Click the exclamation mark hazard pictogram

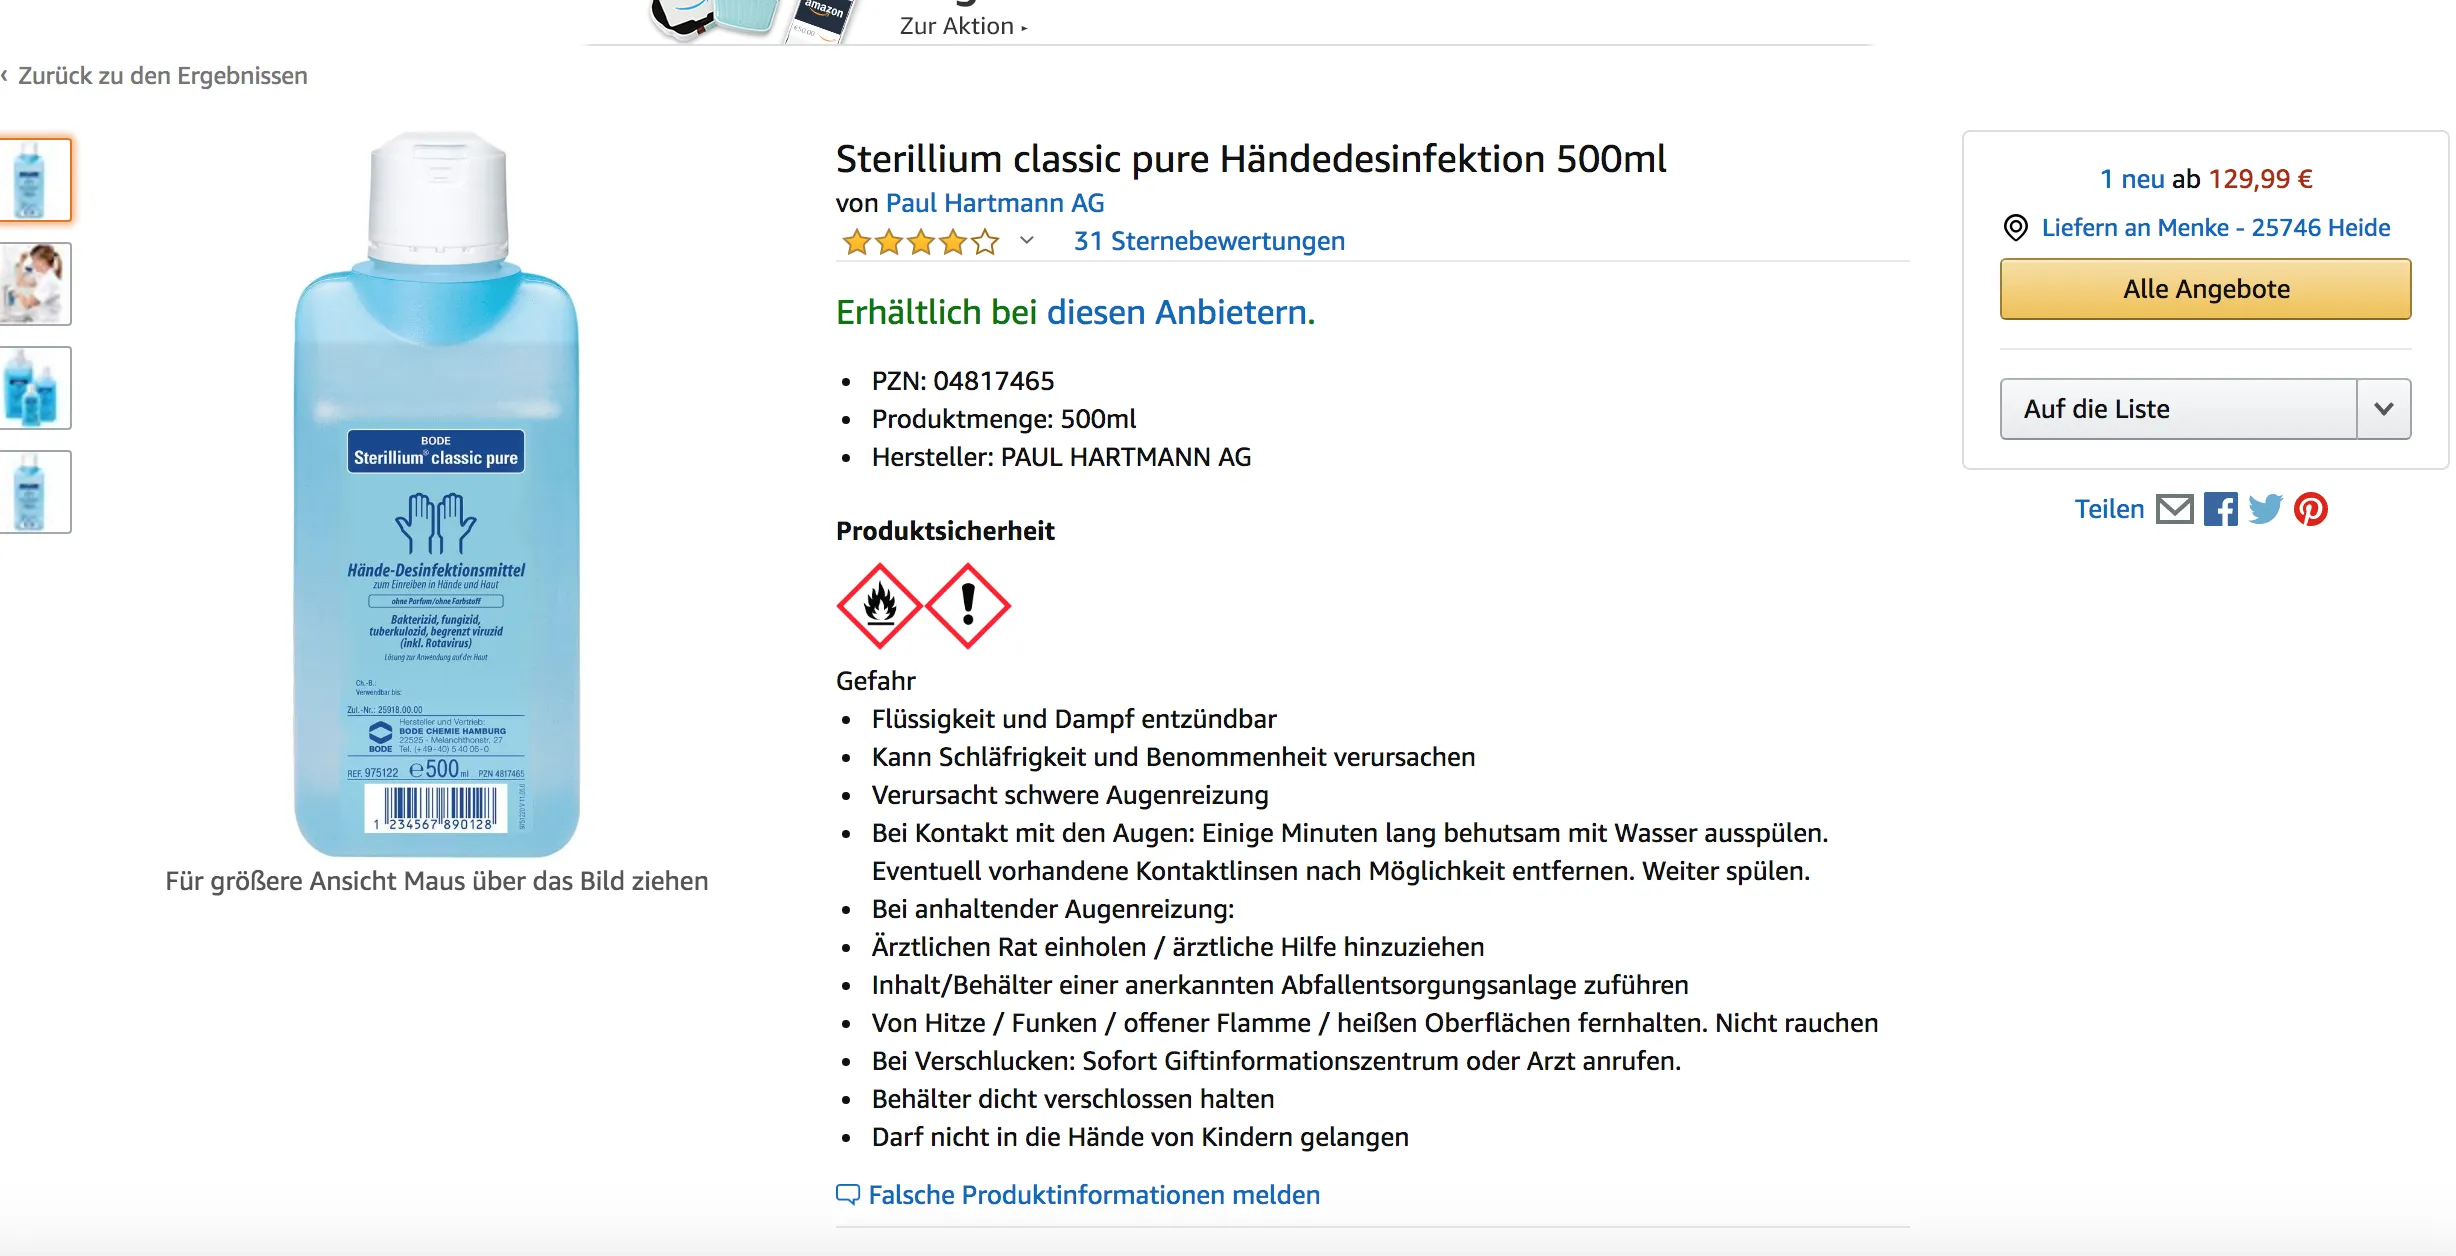pos(968,606)
